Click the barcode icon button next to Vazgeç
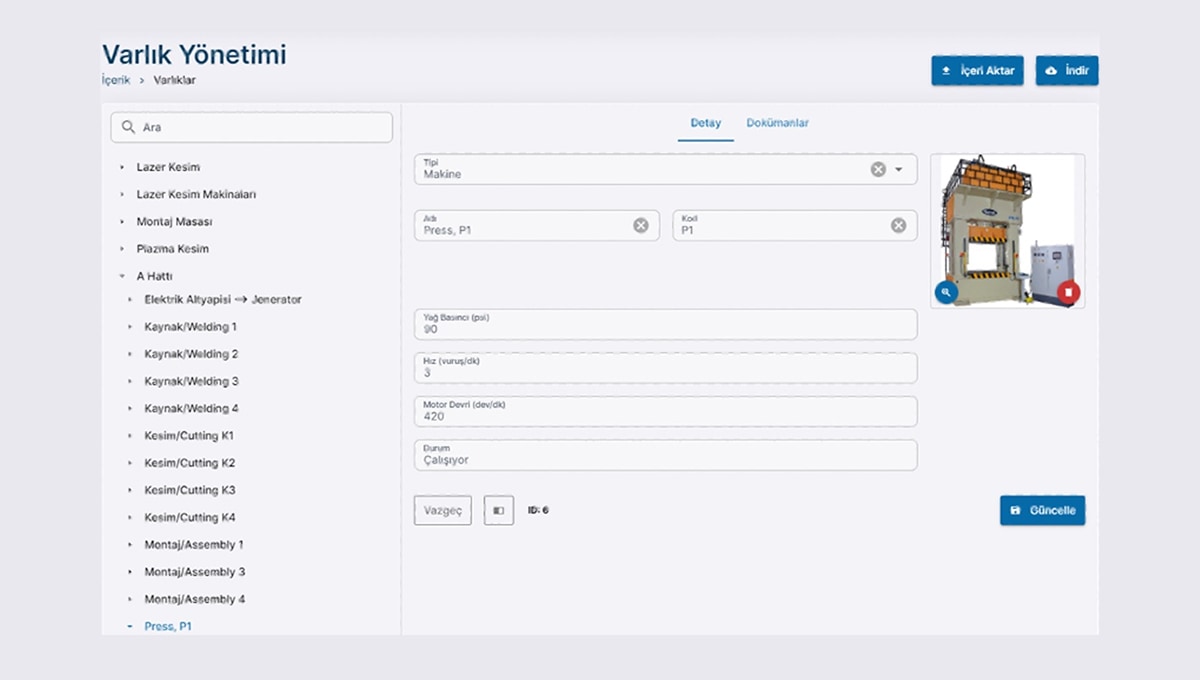This screenshot has height=680, width=1200. pyautogui.click(x=499, y=510)
